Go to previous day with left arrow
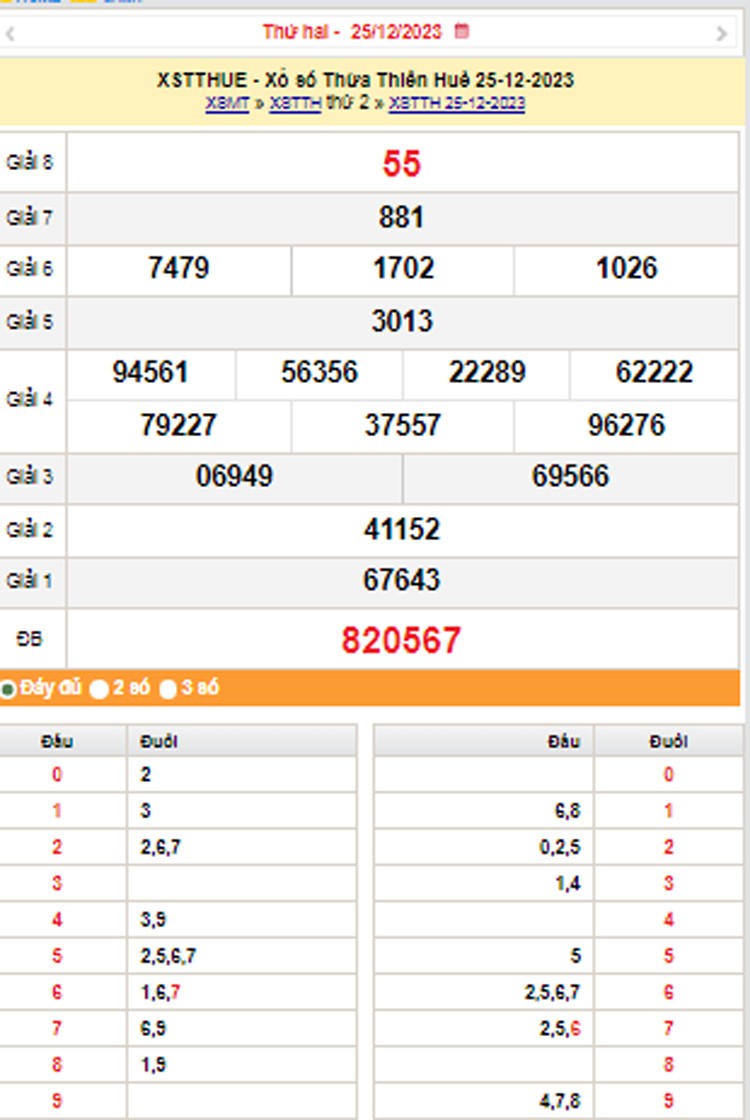750x1120 pixels. click(x=10, y=34)
